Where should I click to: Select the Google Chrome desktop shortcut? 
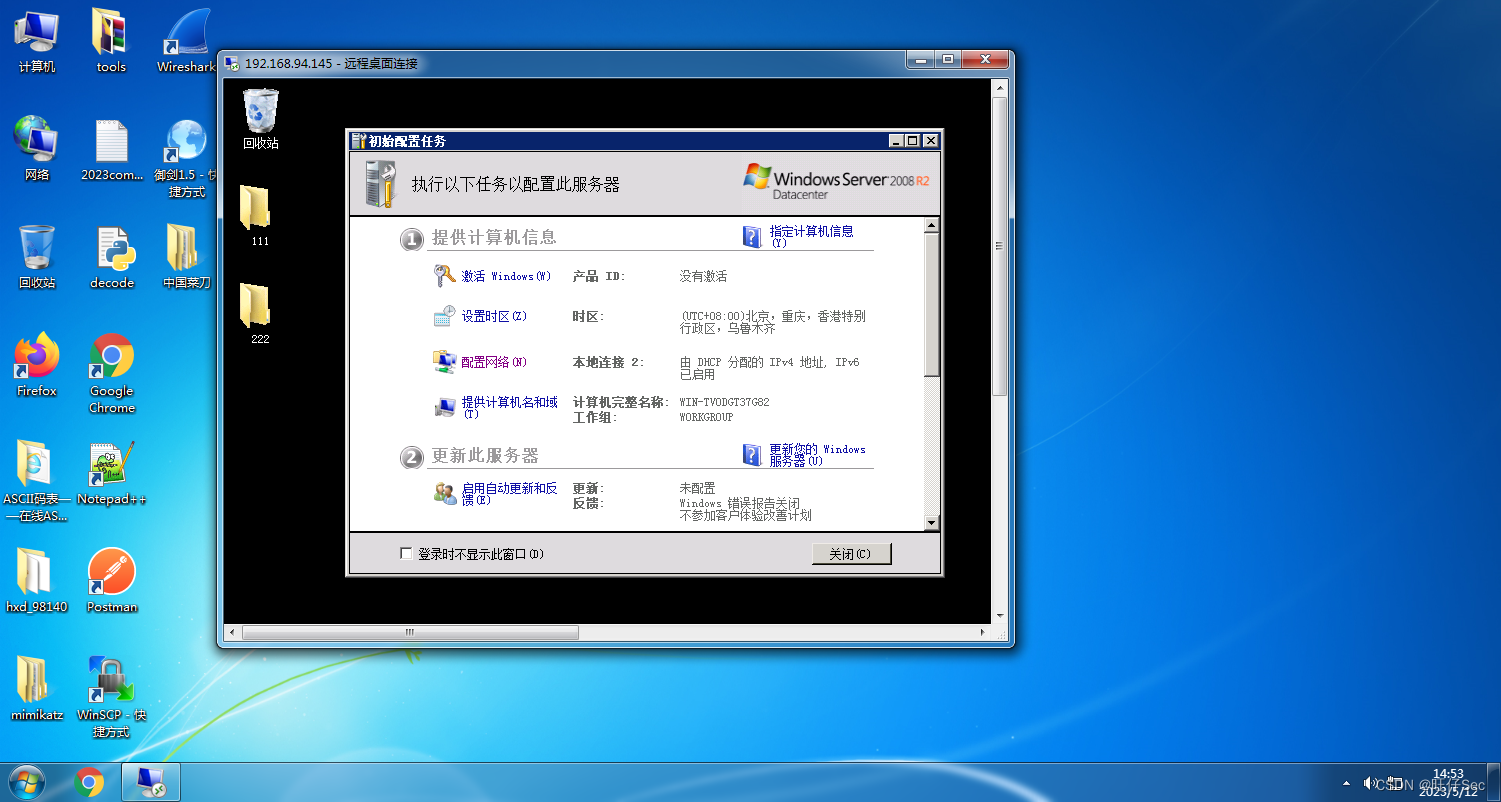click(x=111, y=373)
